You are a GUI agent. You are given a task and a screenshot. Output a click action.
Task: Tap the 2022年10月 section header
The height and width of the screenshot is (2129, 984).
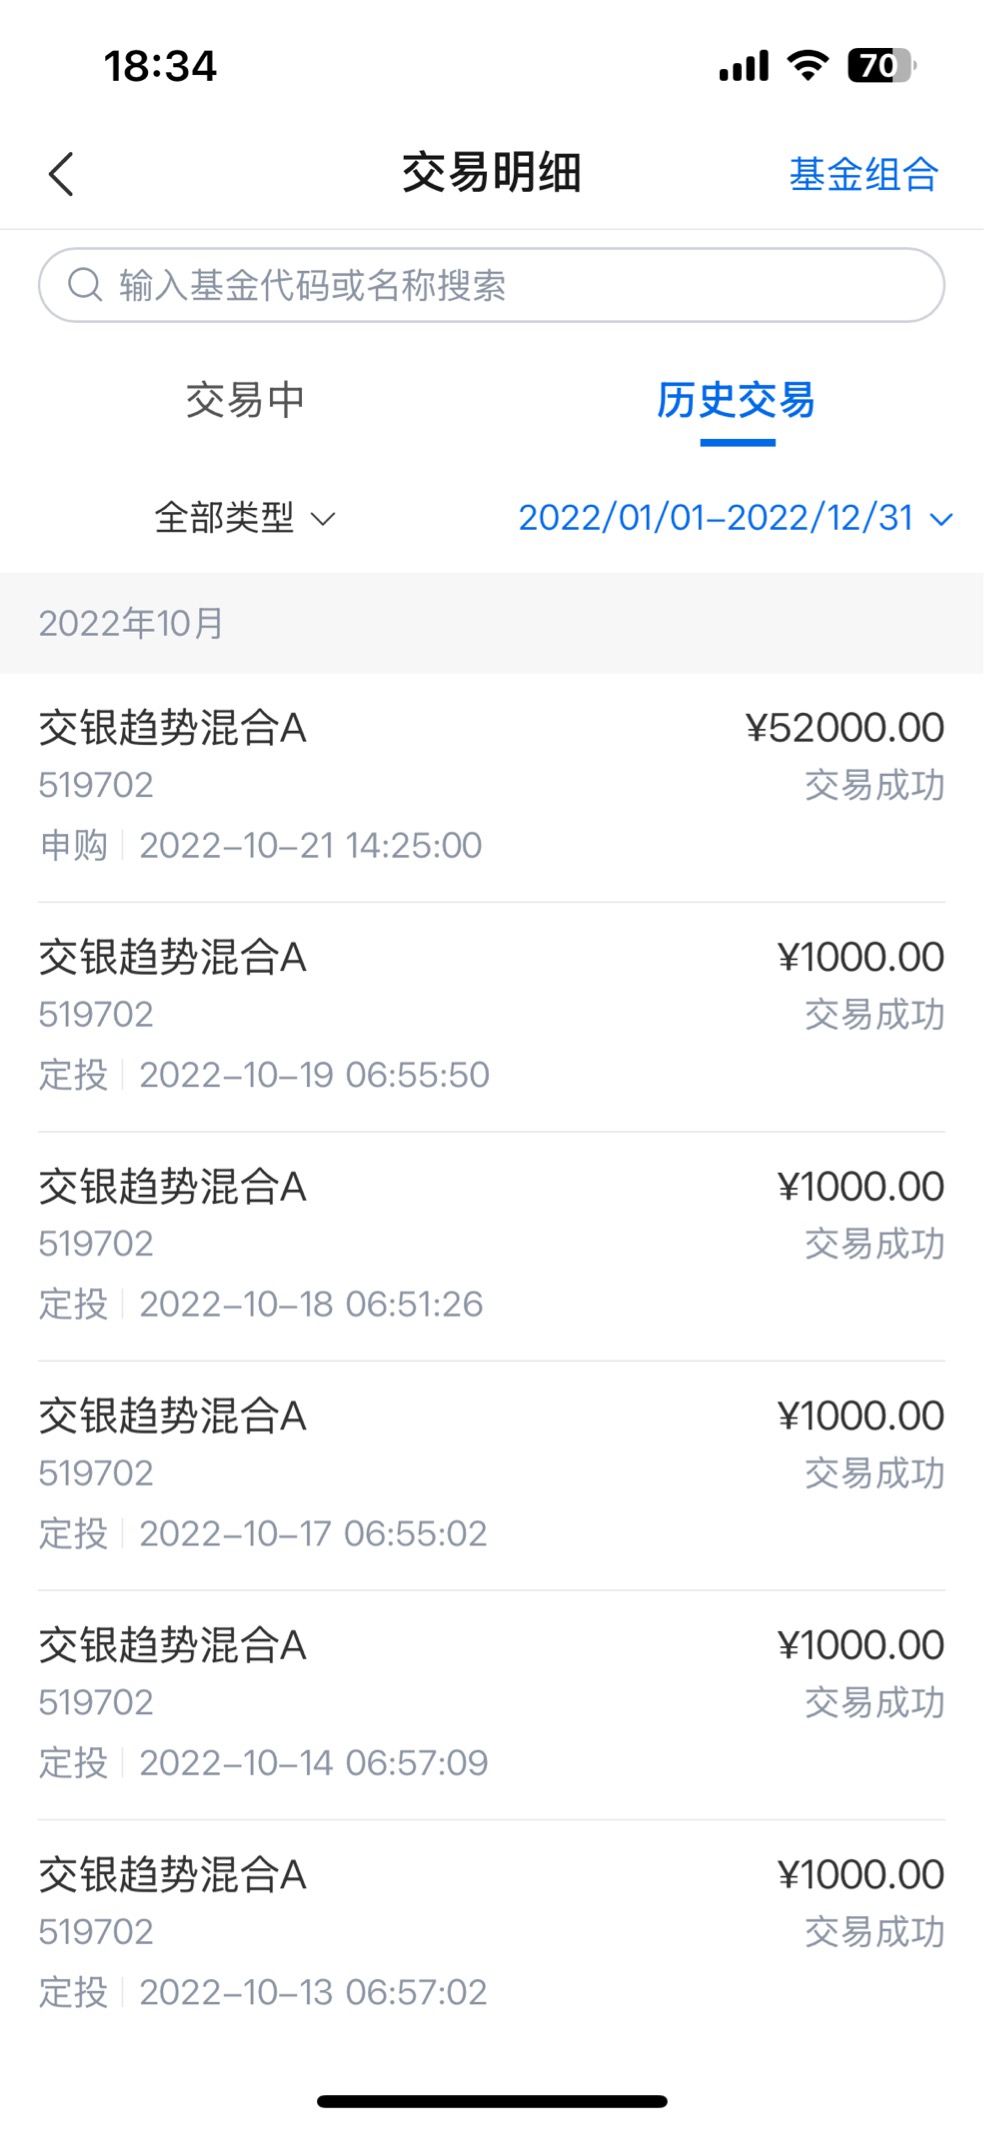(x=491, y=623)
